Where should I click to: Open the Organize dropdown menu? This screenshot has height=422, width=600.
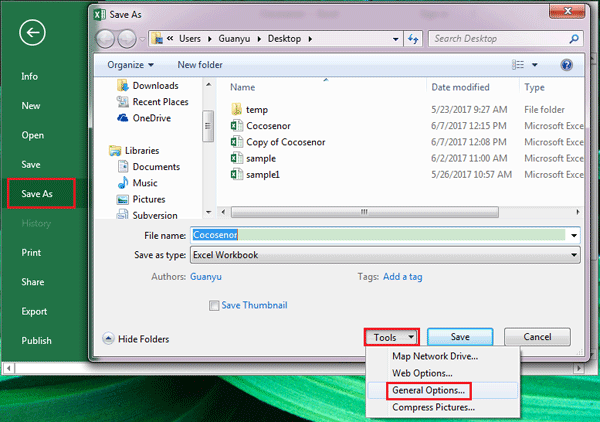(x=131, y=64)
